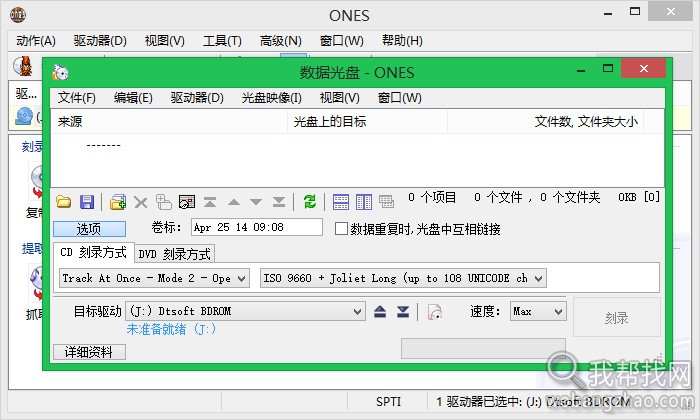Click the ONES main window logo icon
The image size is (700, 420).
pyautogui.click(x=18, y=15)
